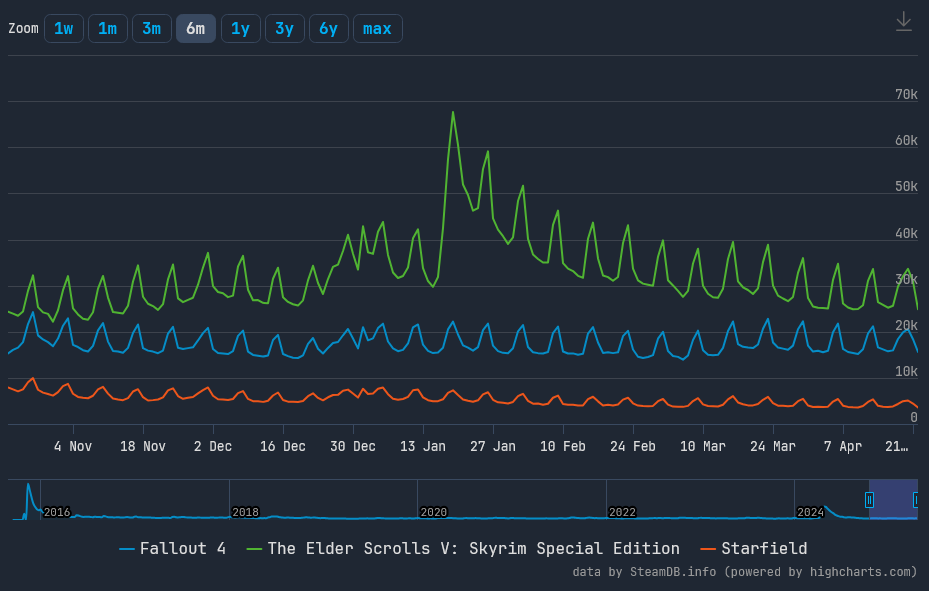The image size is (929, 591).
Task: Click the 24 Mar x-axis label
Action: pyautogui.click(x=773, y=447)
